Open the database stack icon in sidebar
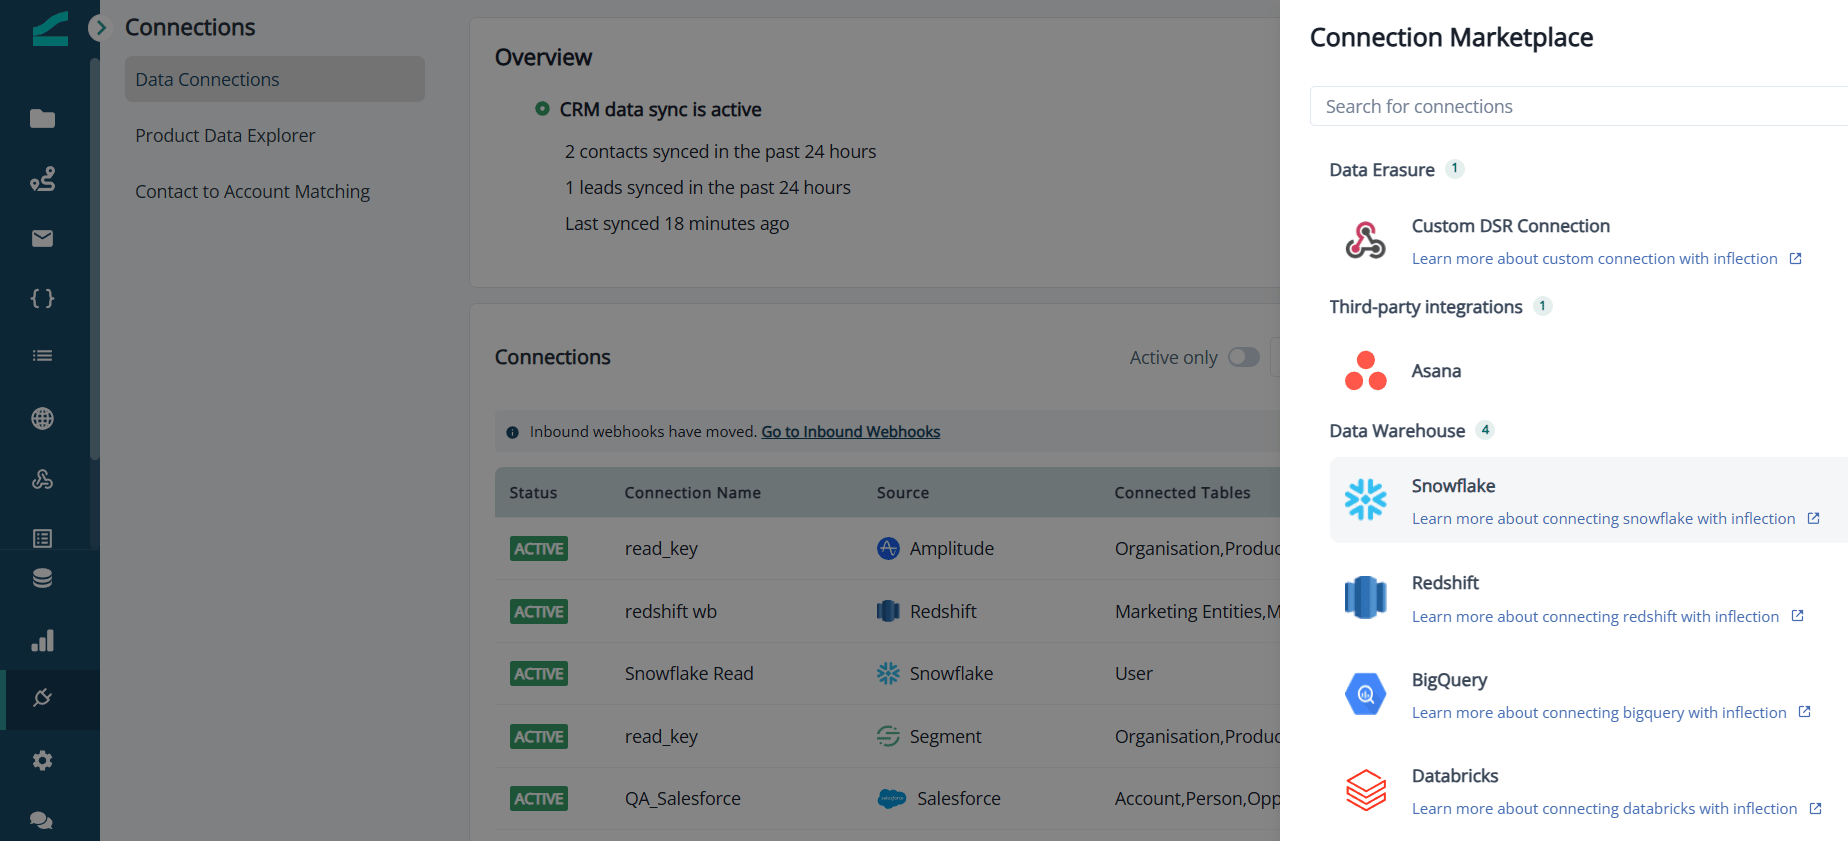This screenshot has height=841, width=1848. [x=42, y=578]
